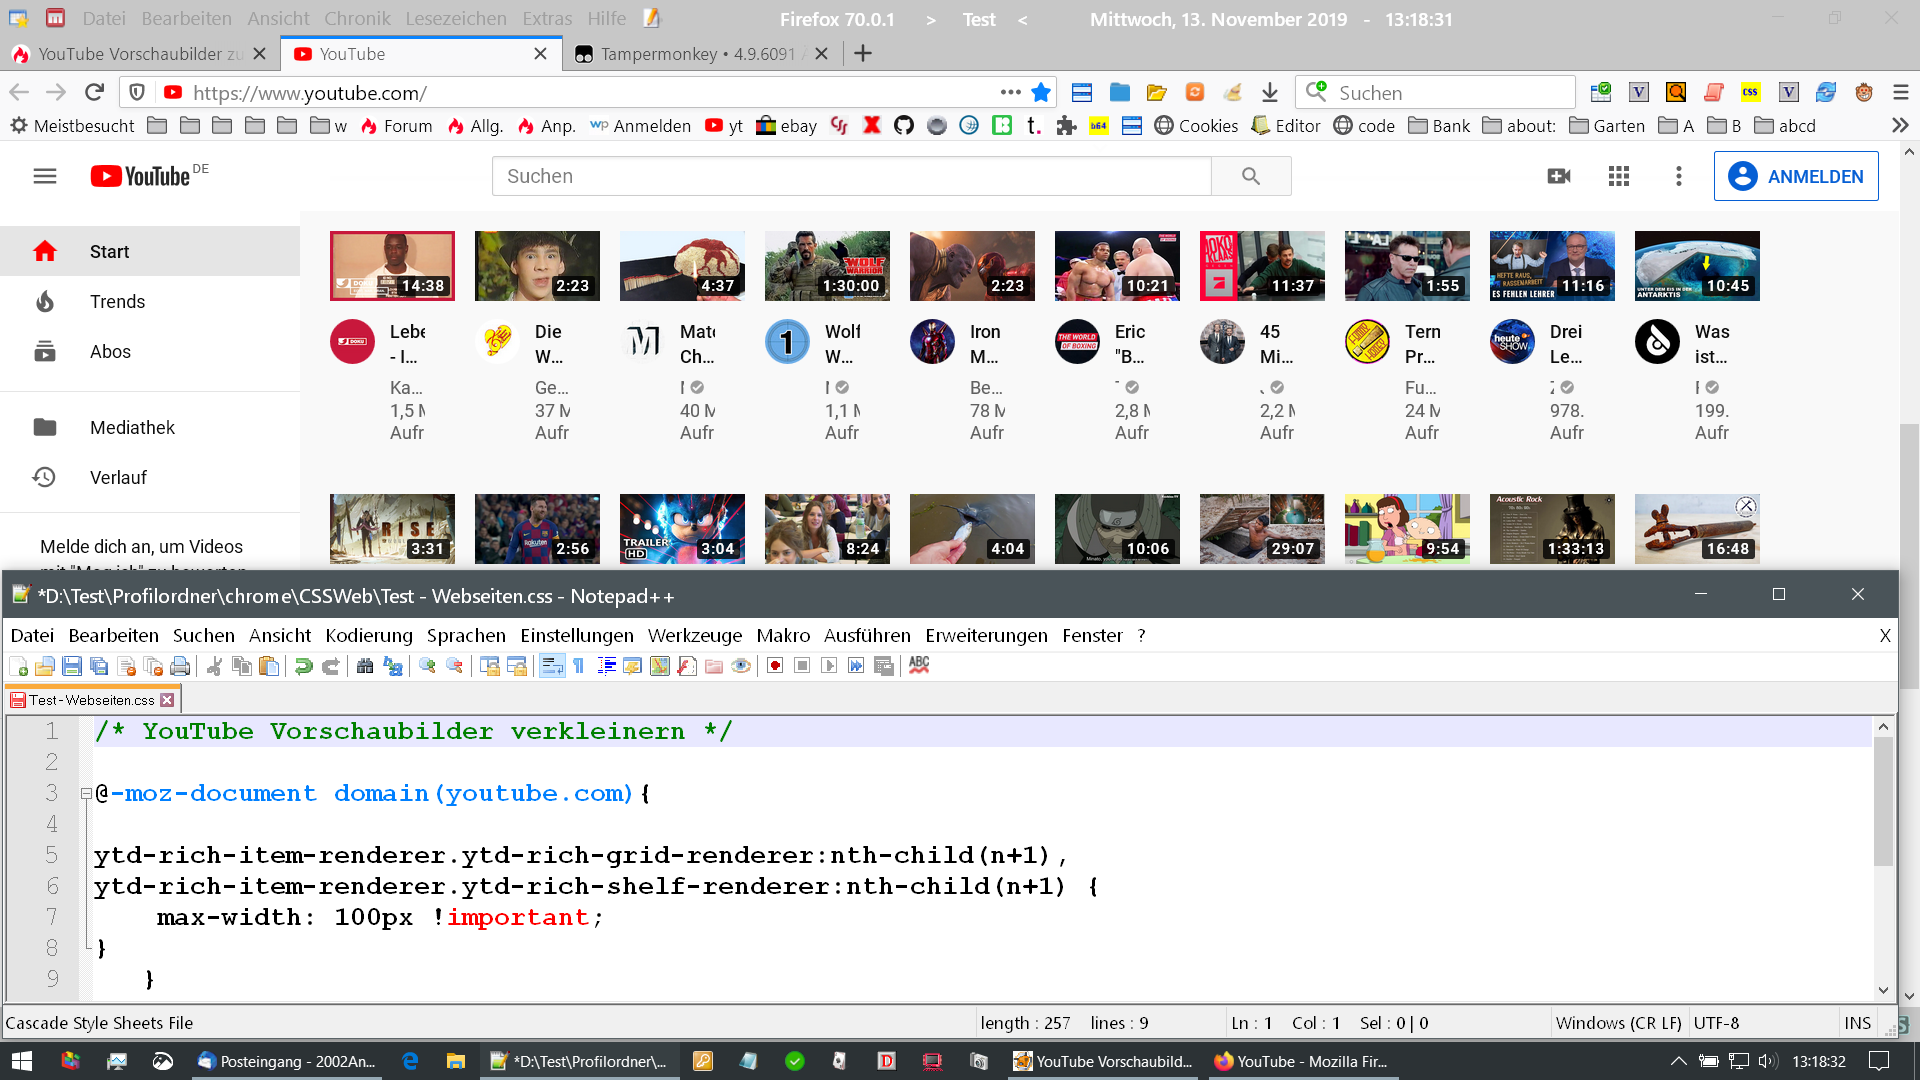The image size is (1920, 1080).
Task: Open Trends in the YouTube sidebar
Action: coord(117,302)
